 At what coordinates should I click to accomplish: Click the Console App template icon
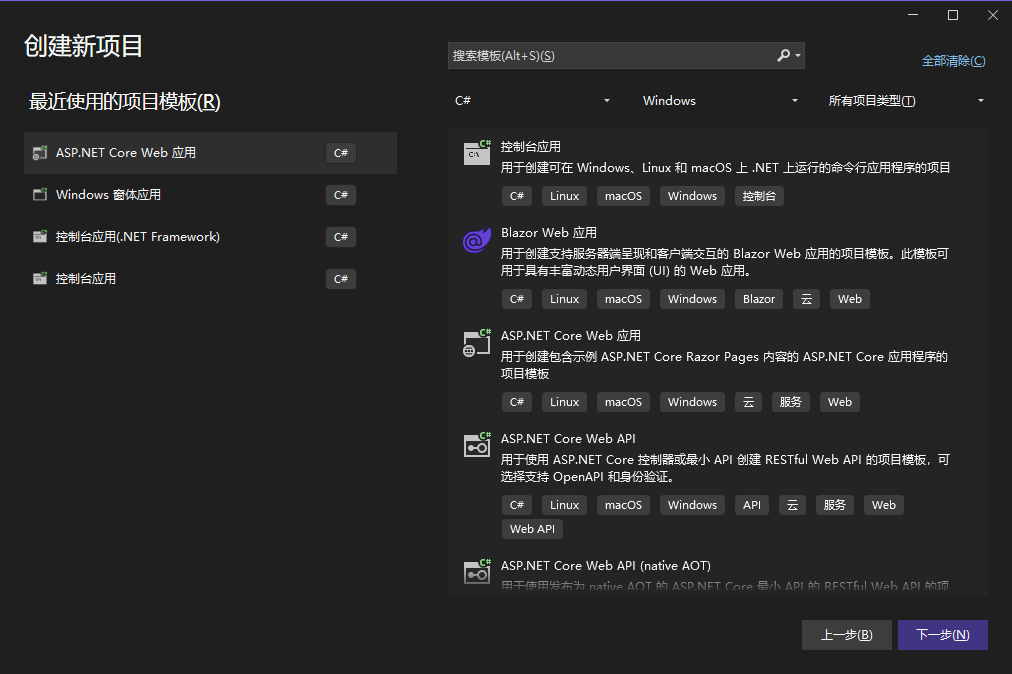[x=477, y=152]
